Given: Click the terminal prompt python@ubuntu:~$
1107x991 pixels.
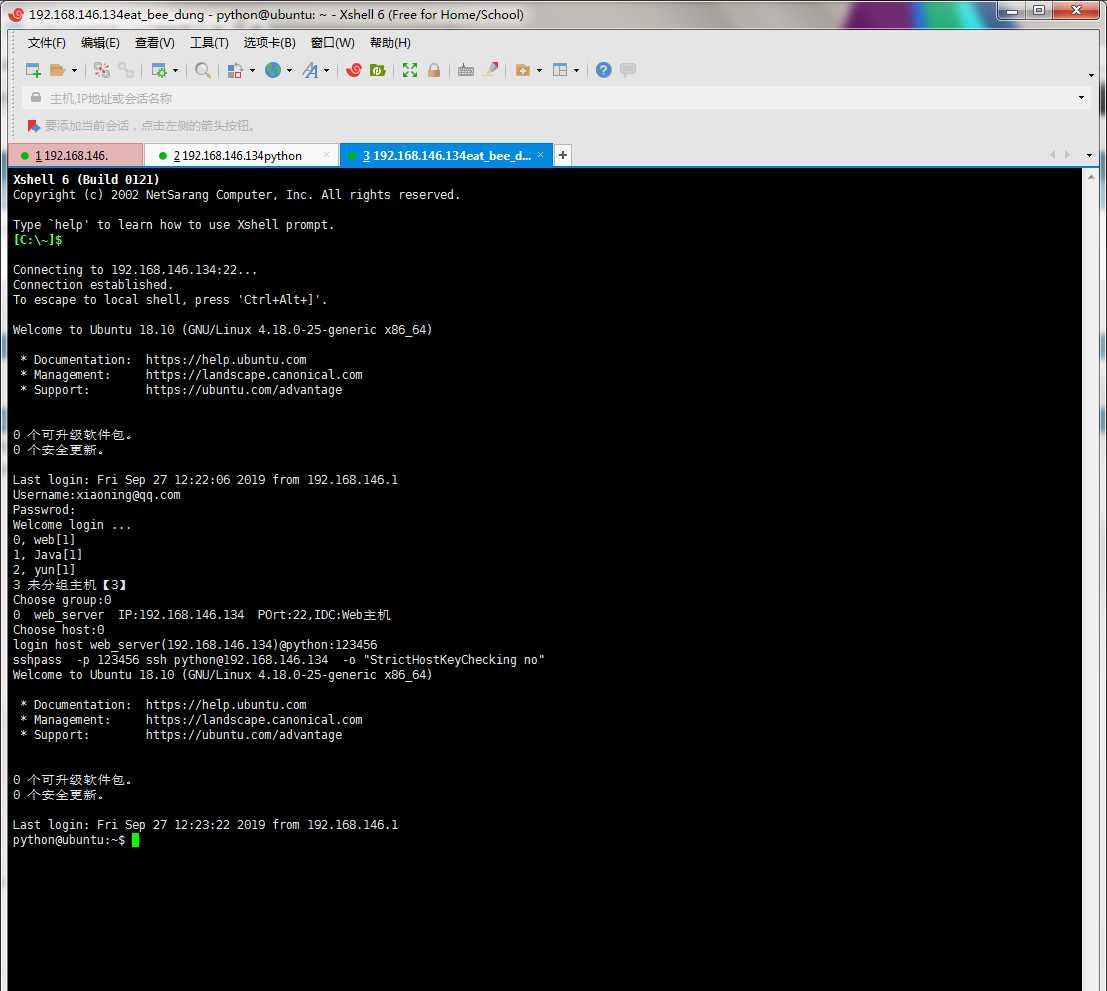Looking at the screenshot, I should [x=68, y=840].
